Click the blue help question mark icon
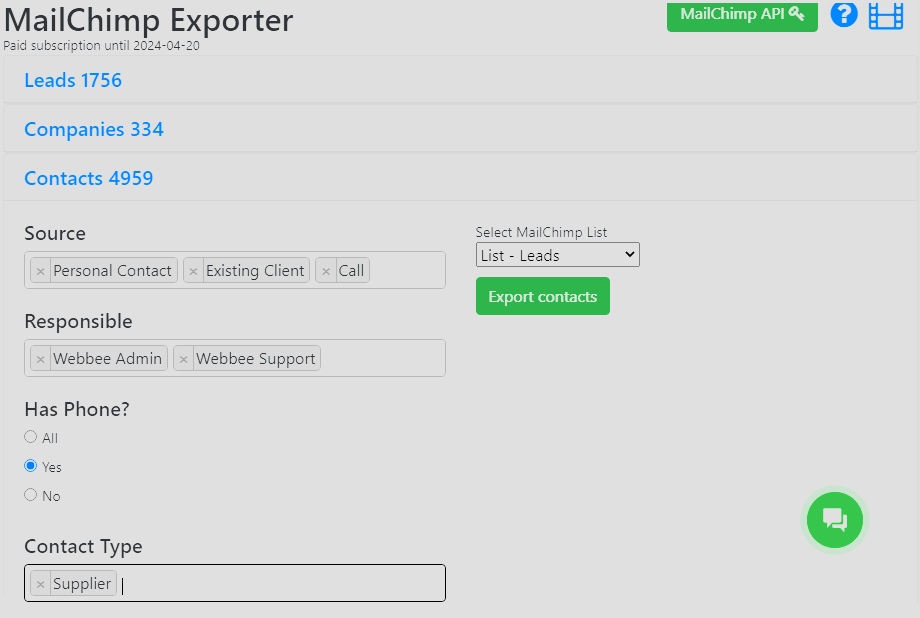Screen dimensions: 920x618 coord(844,15)
